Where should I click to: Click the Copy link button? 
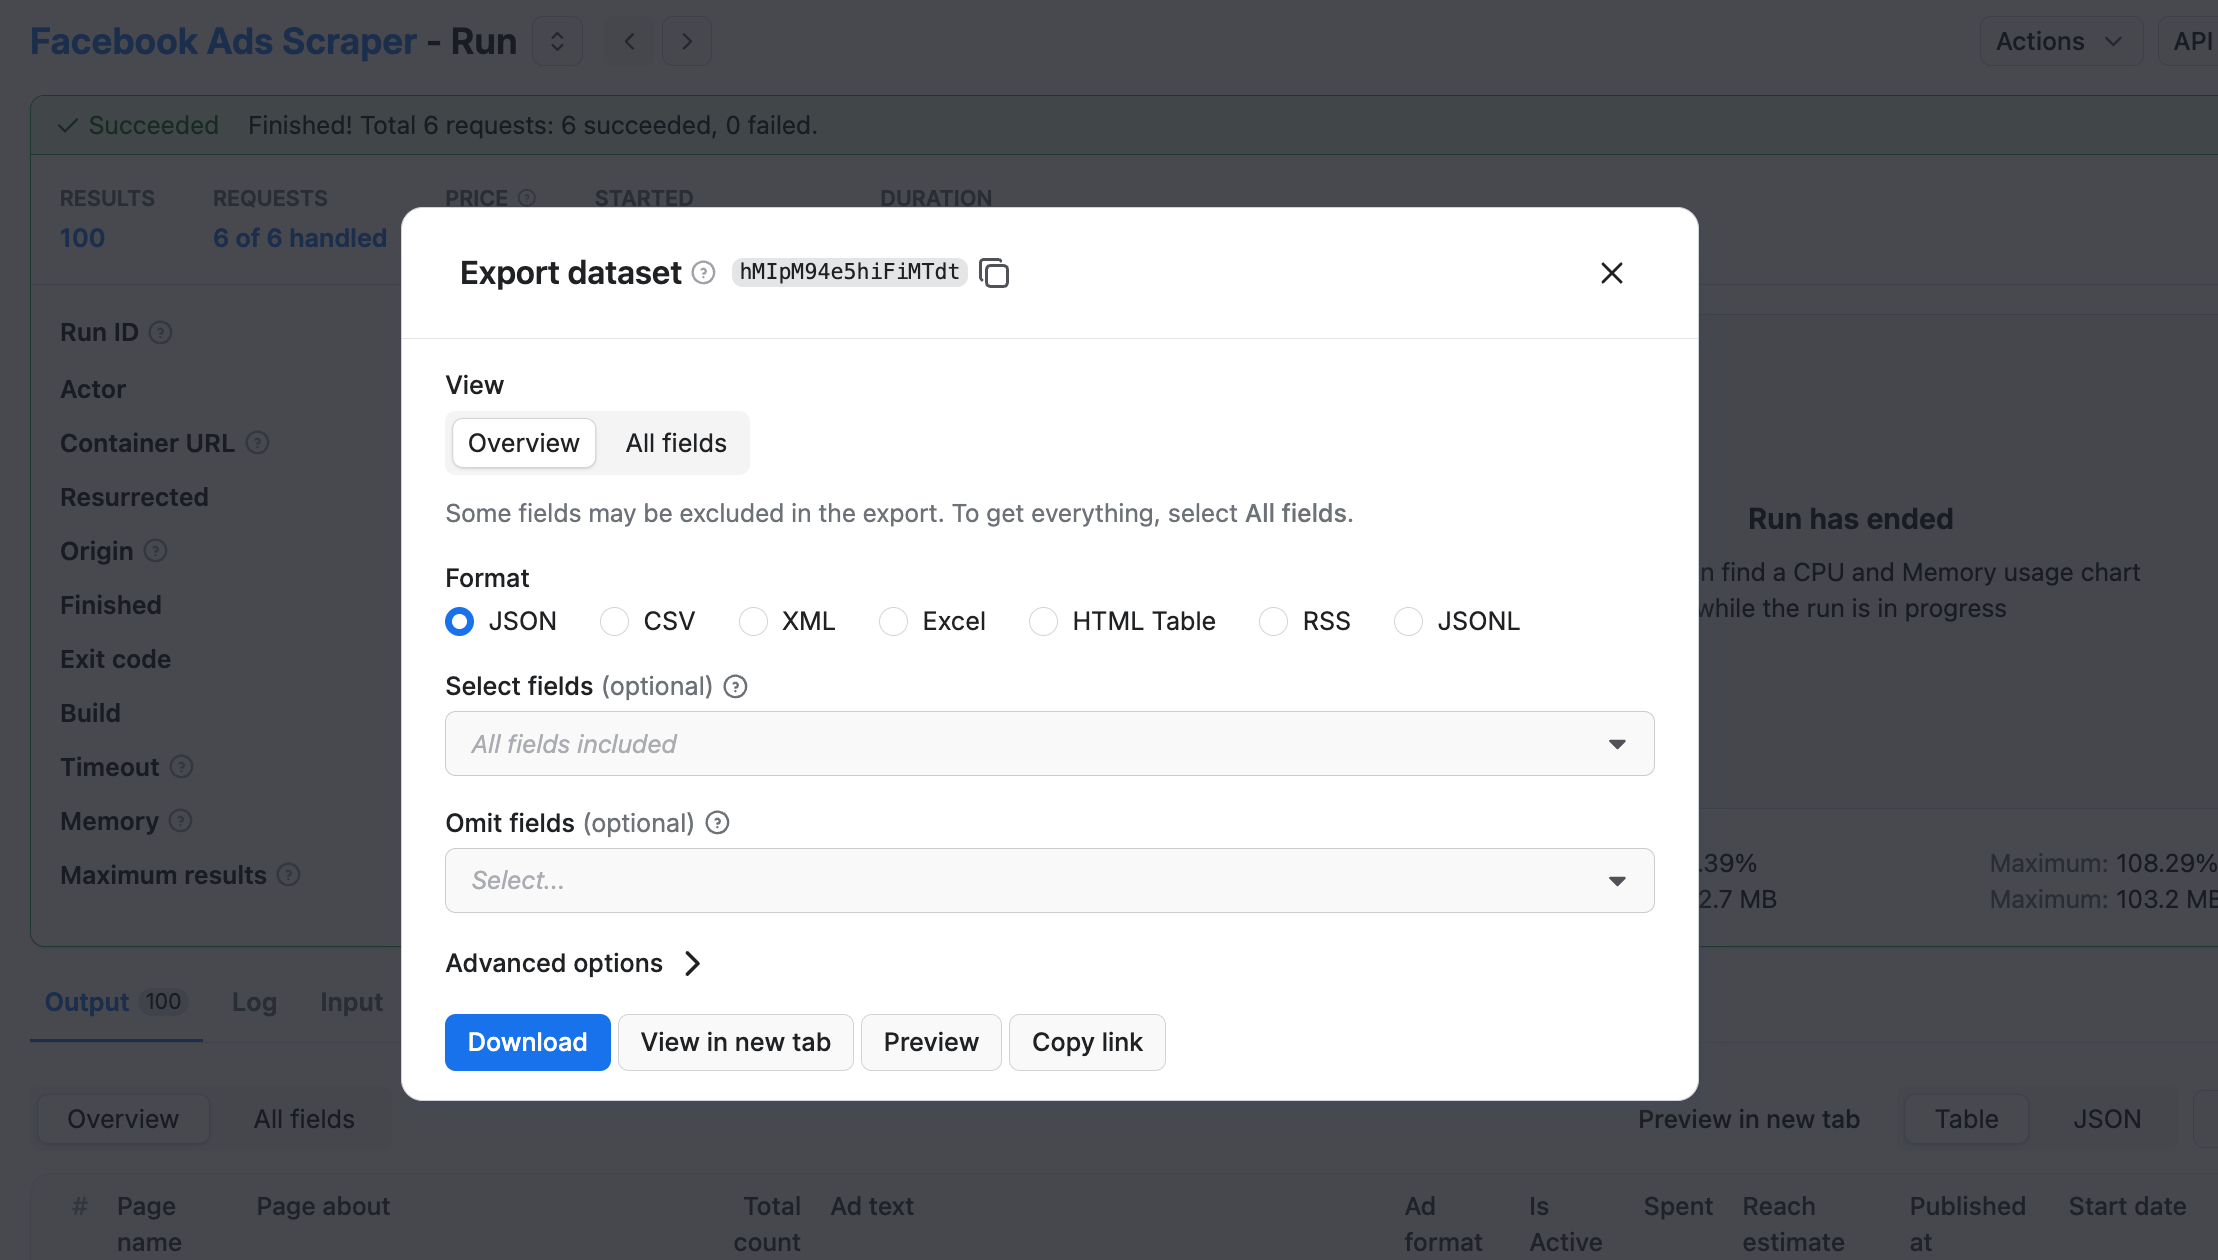click(x=1087, y=1042)
